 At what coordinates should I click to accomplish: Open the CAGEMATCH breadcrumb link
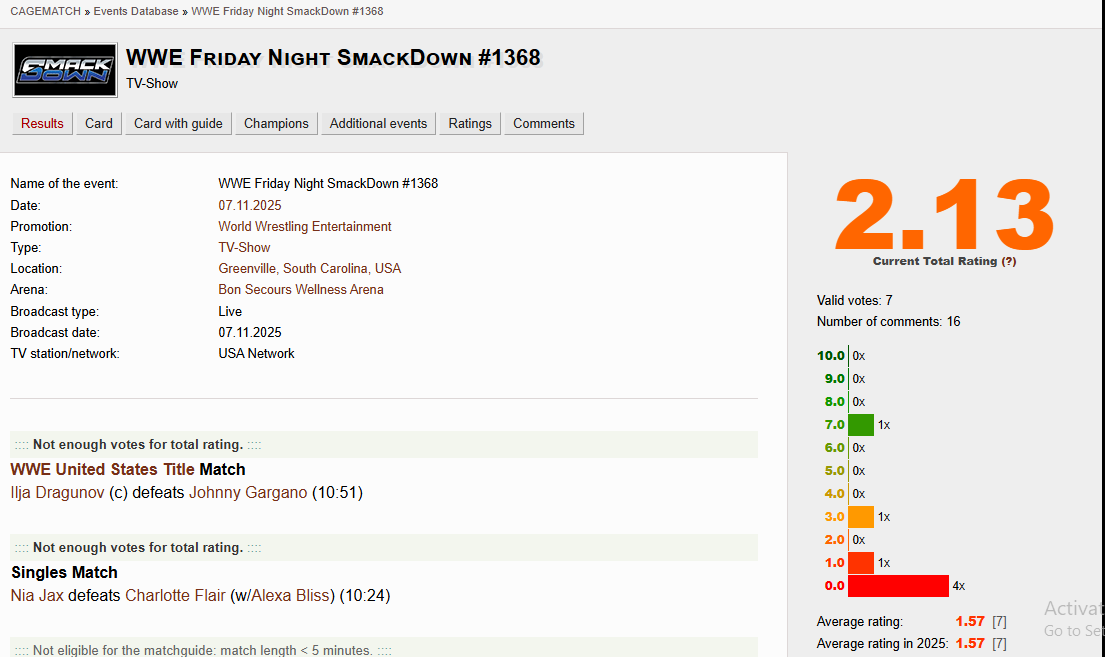45,11
